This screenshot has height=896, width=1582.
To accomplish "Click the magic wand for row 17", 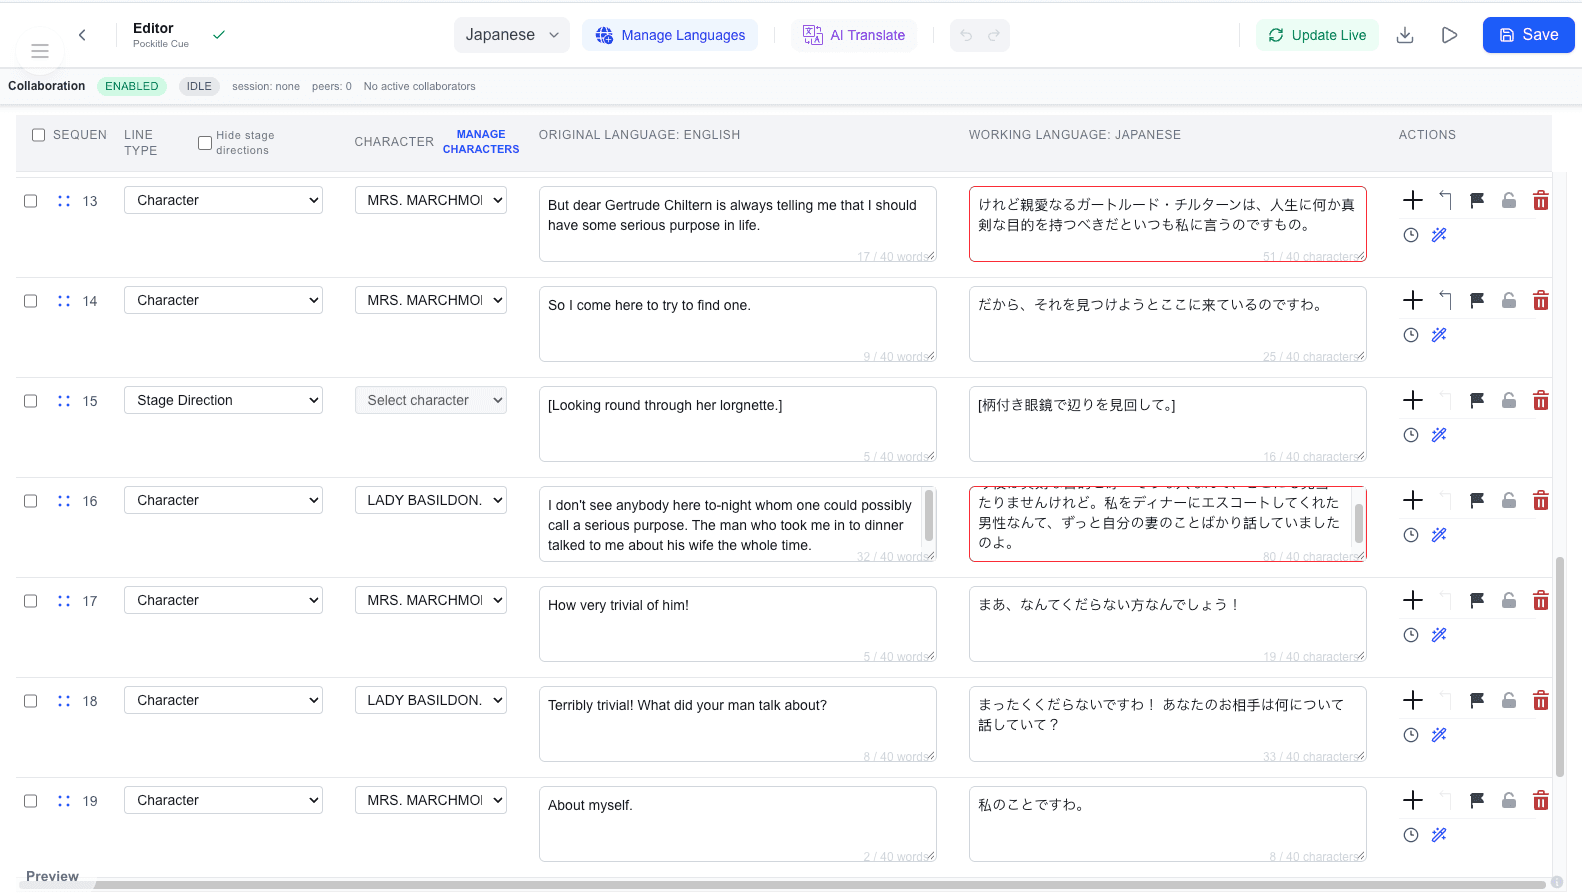I will point(1439,635).
